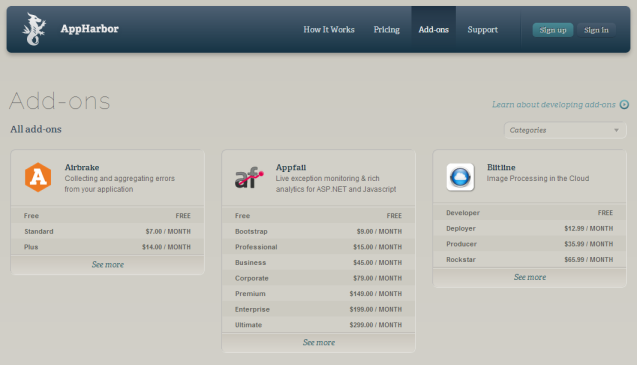Click the Airbrake description text

pyautogui.click(x=119, y=184)
